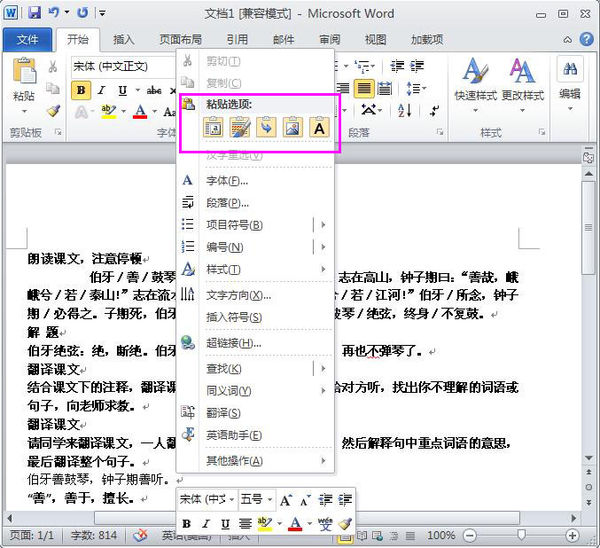Click the ribbon copy icon

coord(53,88)
